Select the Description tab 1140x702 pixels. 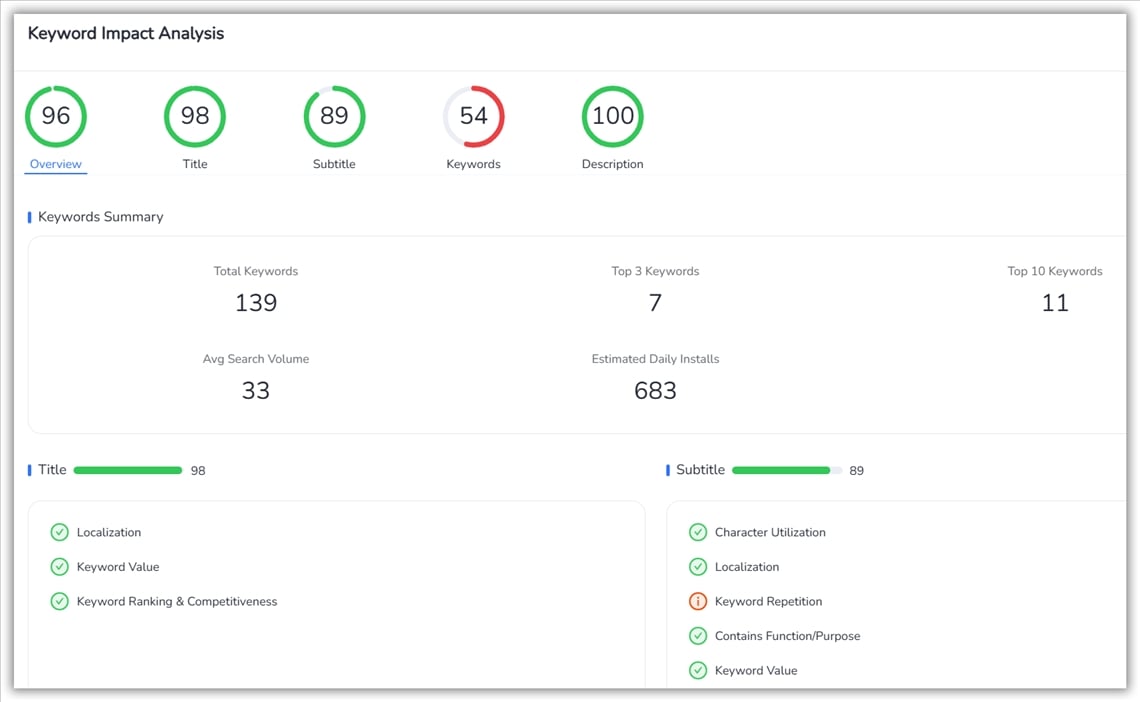pyautogui.click(x=612, y=163)
